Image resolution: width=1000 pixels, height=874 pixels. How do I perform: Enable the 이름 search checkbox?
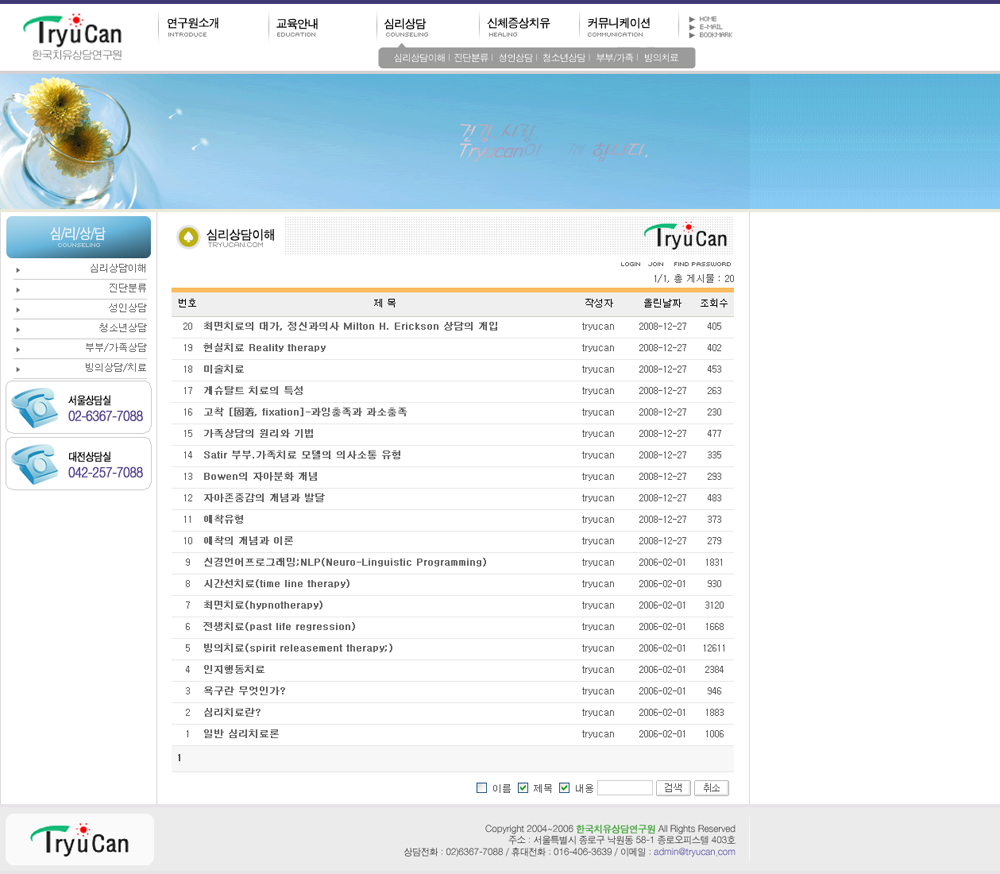click(x=482, y=788)
